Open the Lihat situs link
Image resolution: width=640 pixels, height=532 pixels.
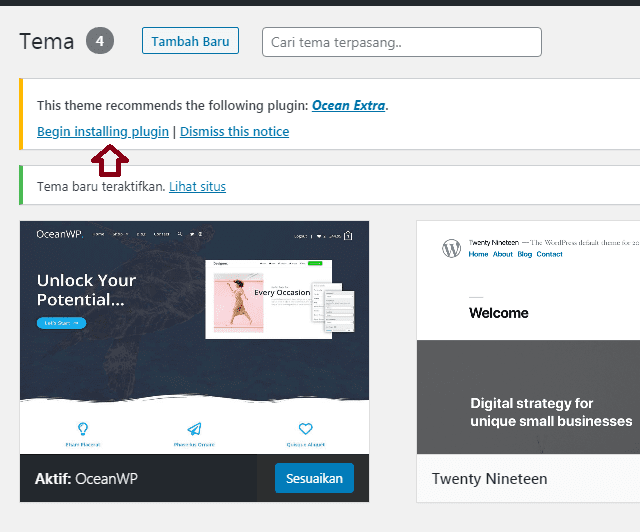pos(197,187)
